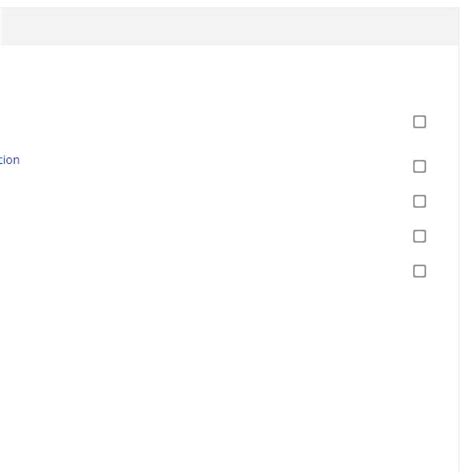Open the blue link ending in 'tion'
Screen dimensions: 474x474
10,160
